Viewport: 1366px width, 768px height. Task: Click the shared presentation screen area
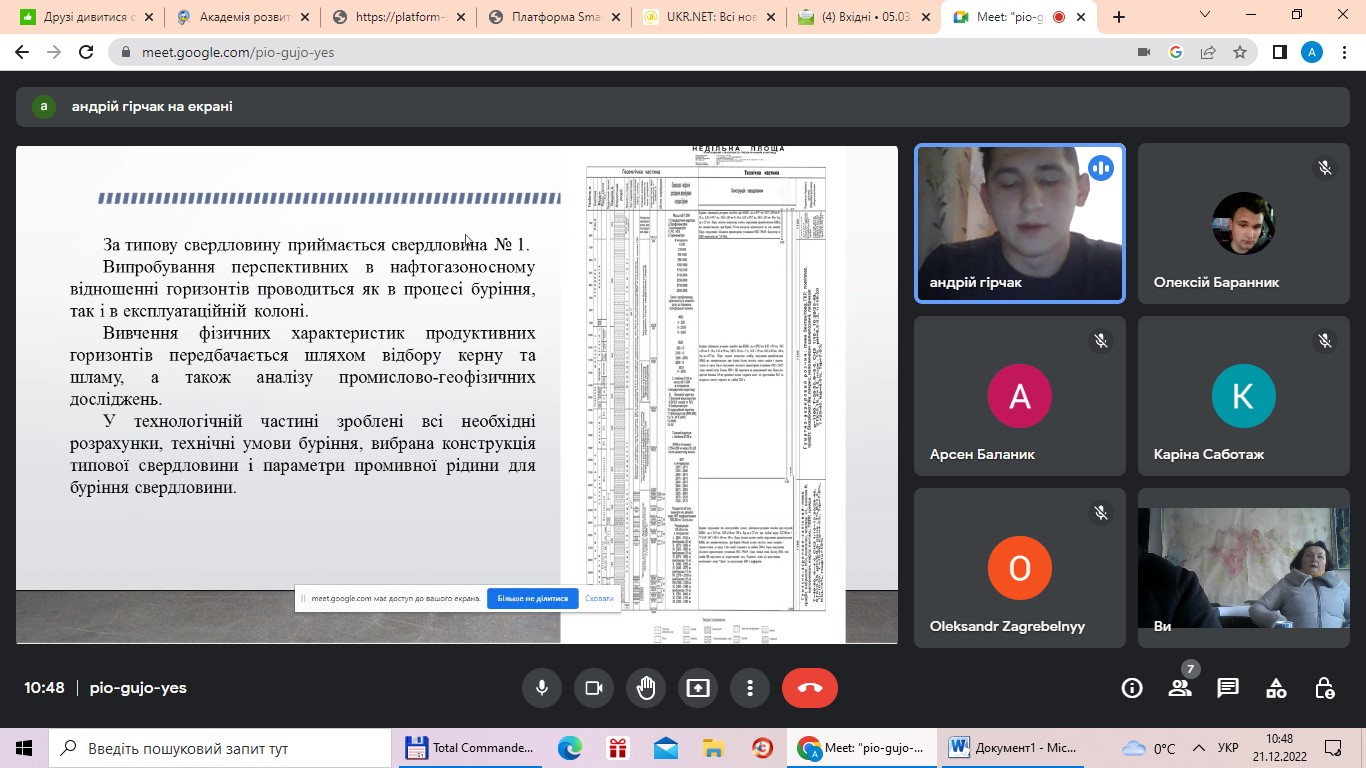click(x=456, y=395)
